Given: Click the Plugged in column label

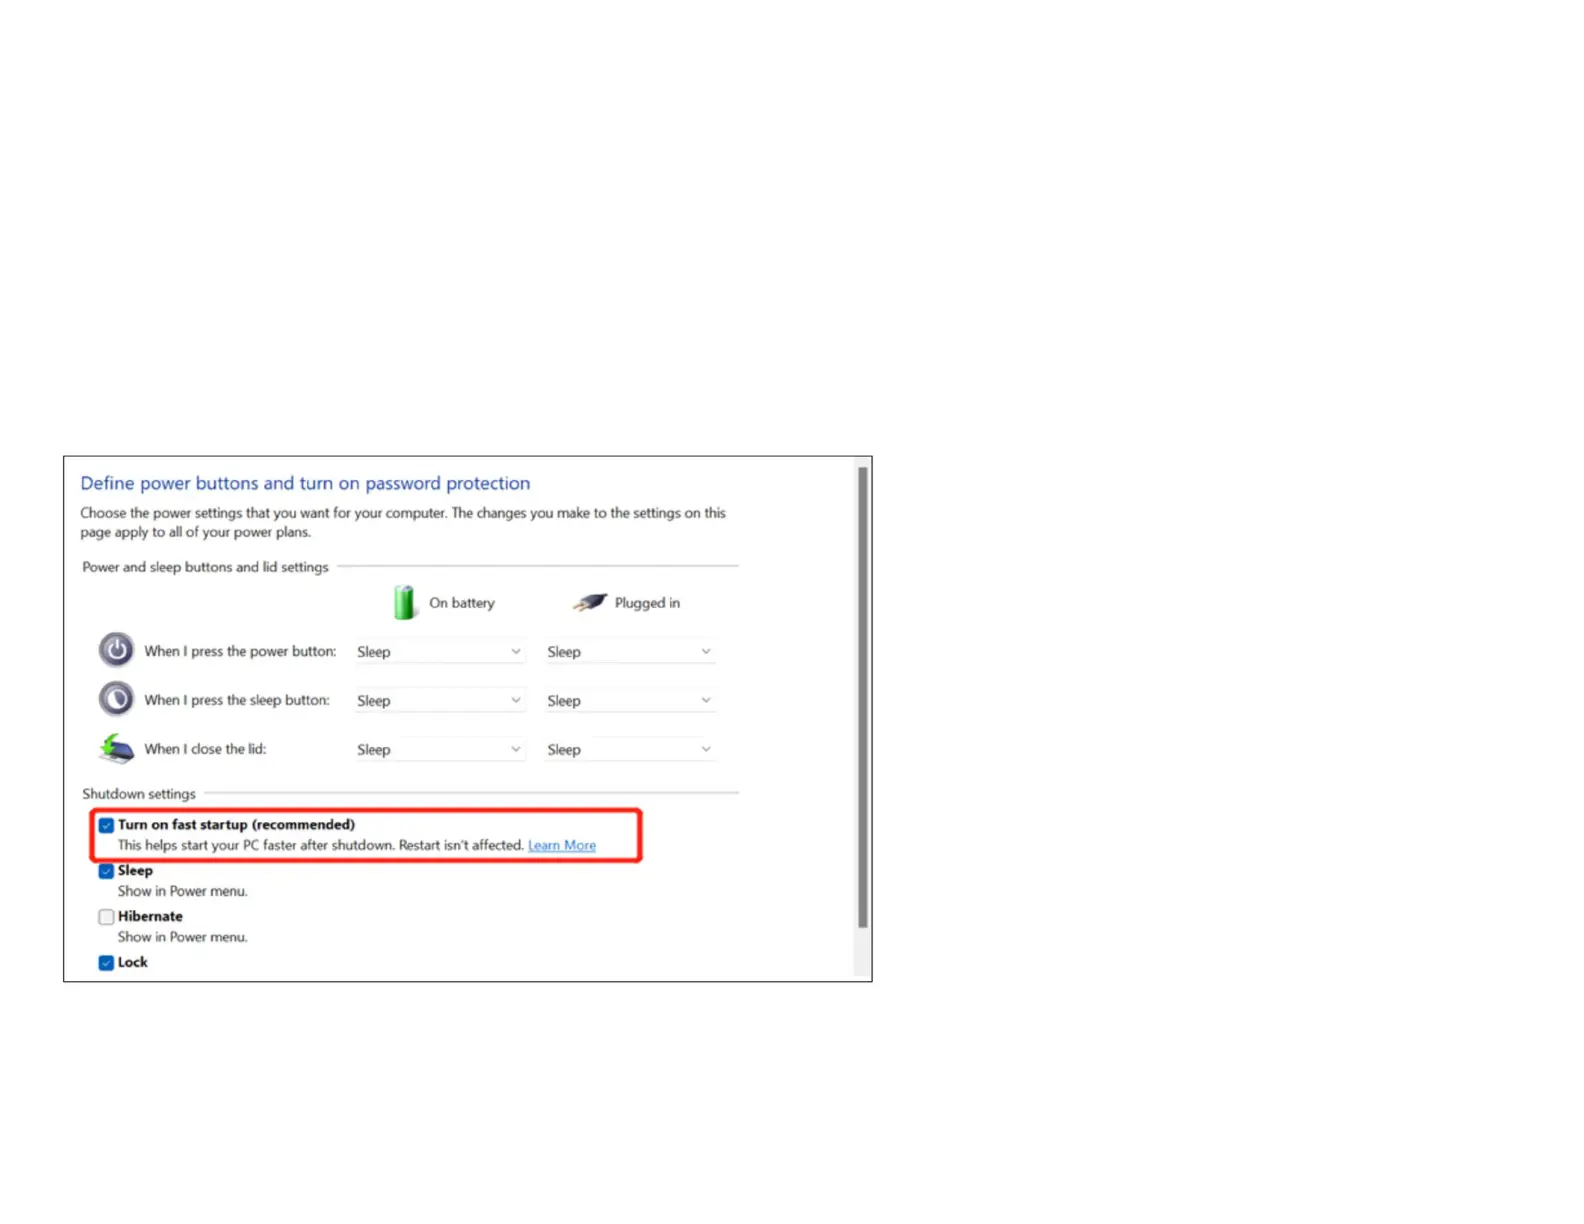Looking at the screenshot, I should (x=647, y=603).
